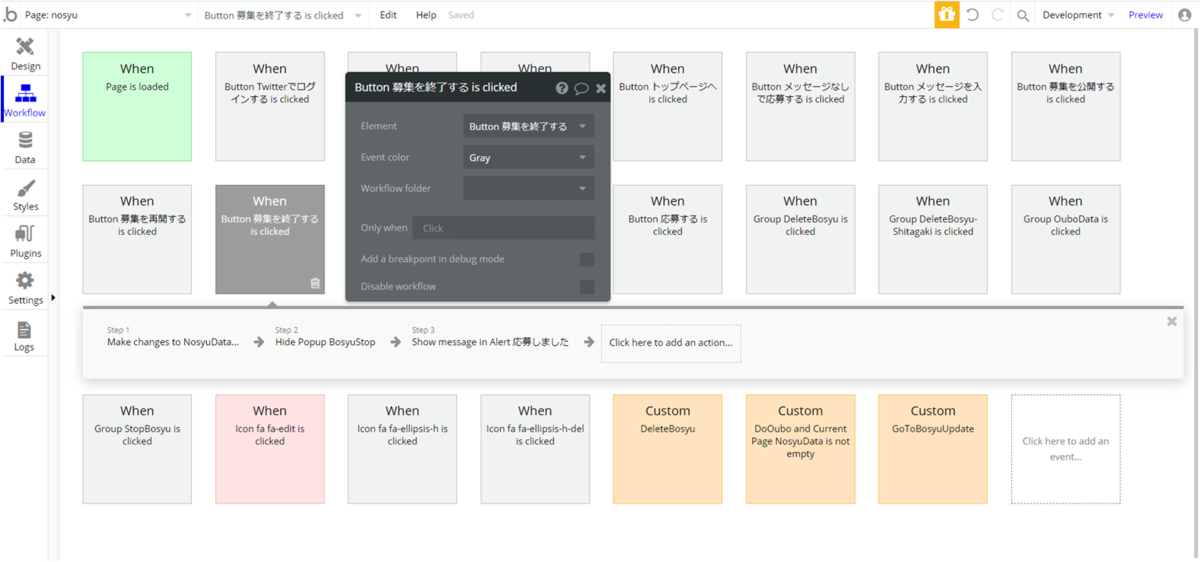Click the 'Saved' status text
1200x562 pixels.
click(461, 15)
